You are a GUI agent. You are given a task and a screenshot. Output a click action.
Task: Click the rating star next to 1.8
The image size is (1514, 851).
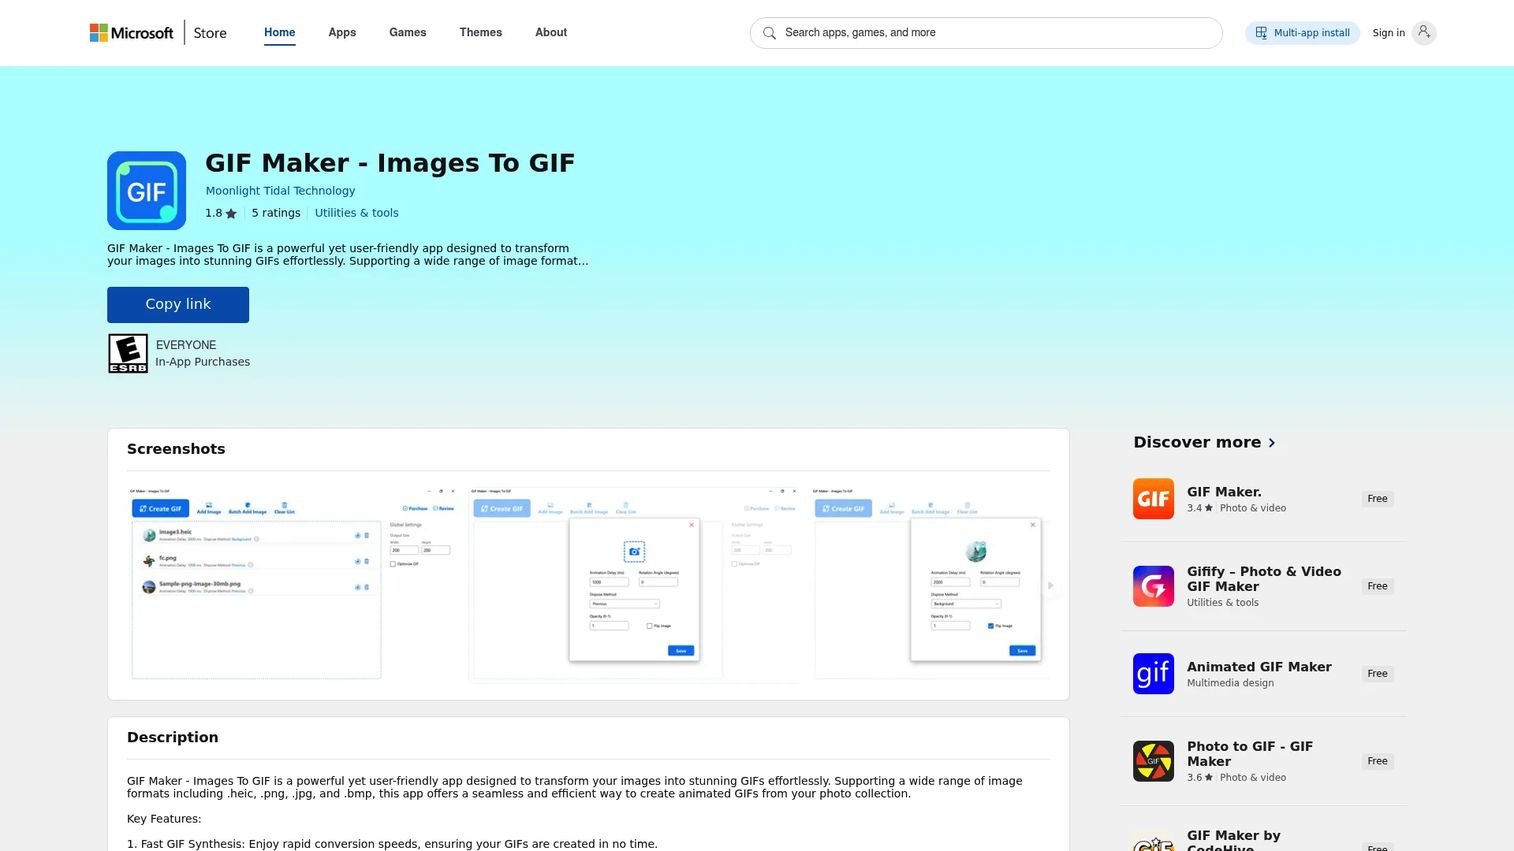(231, 213)
